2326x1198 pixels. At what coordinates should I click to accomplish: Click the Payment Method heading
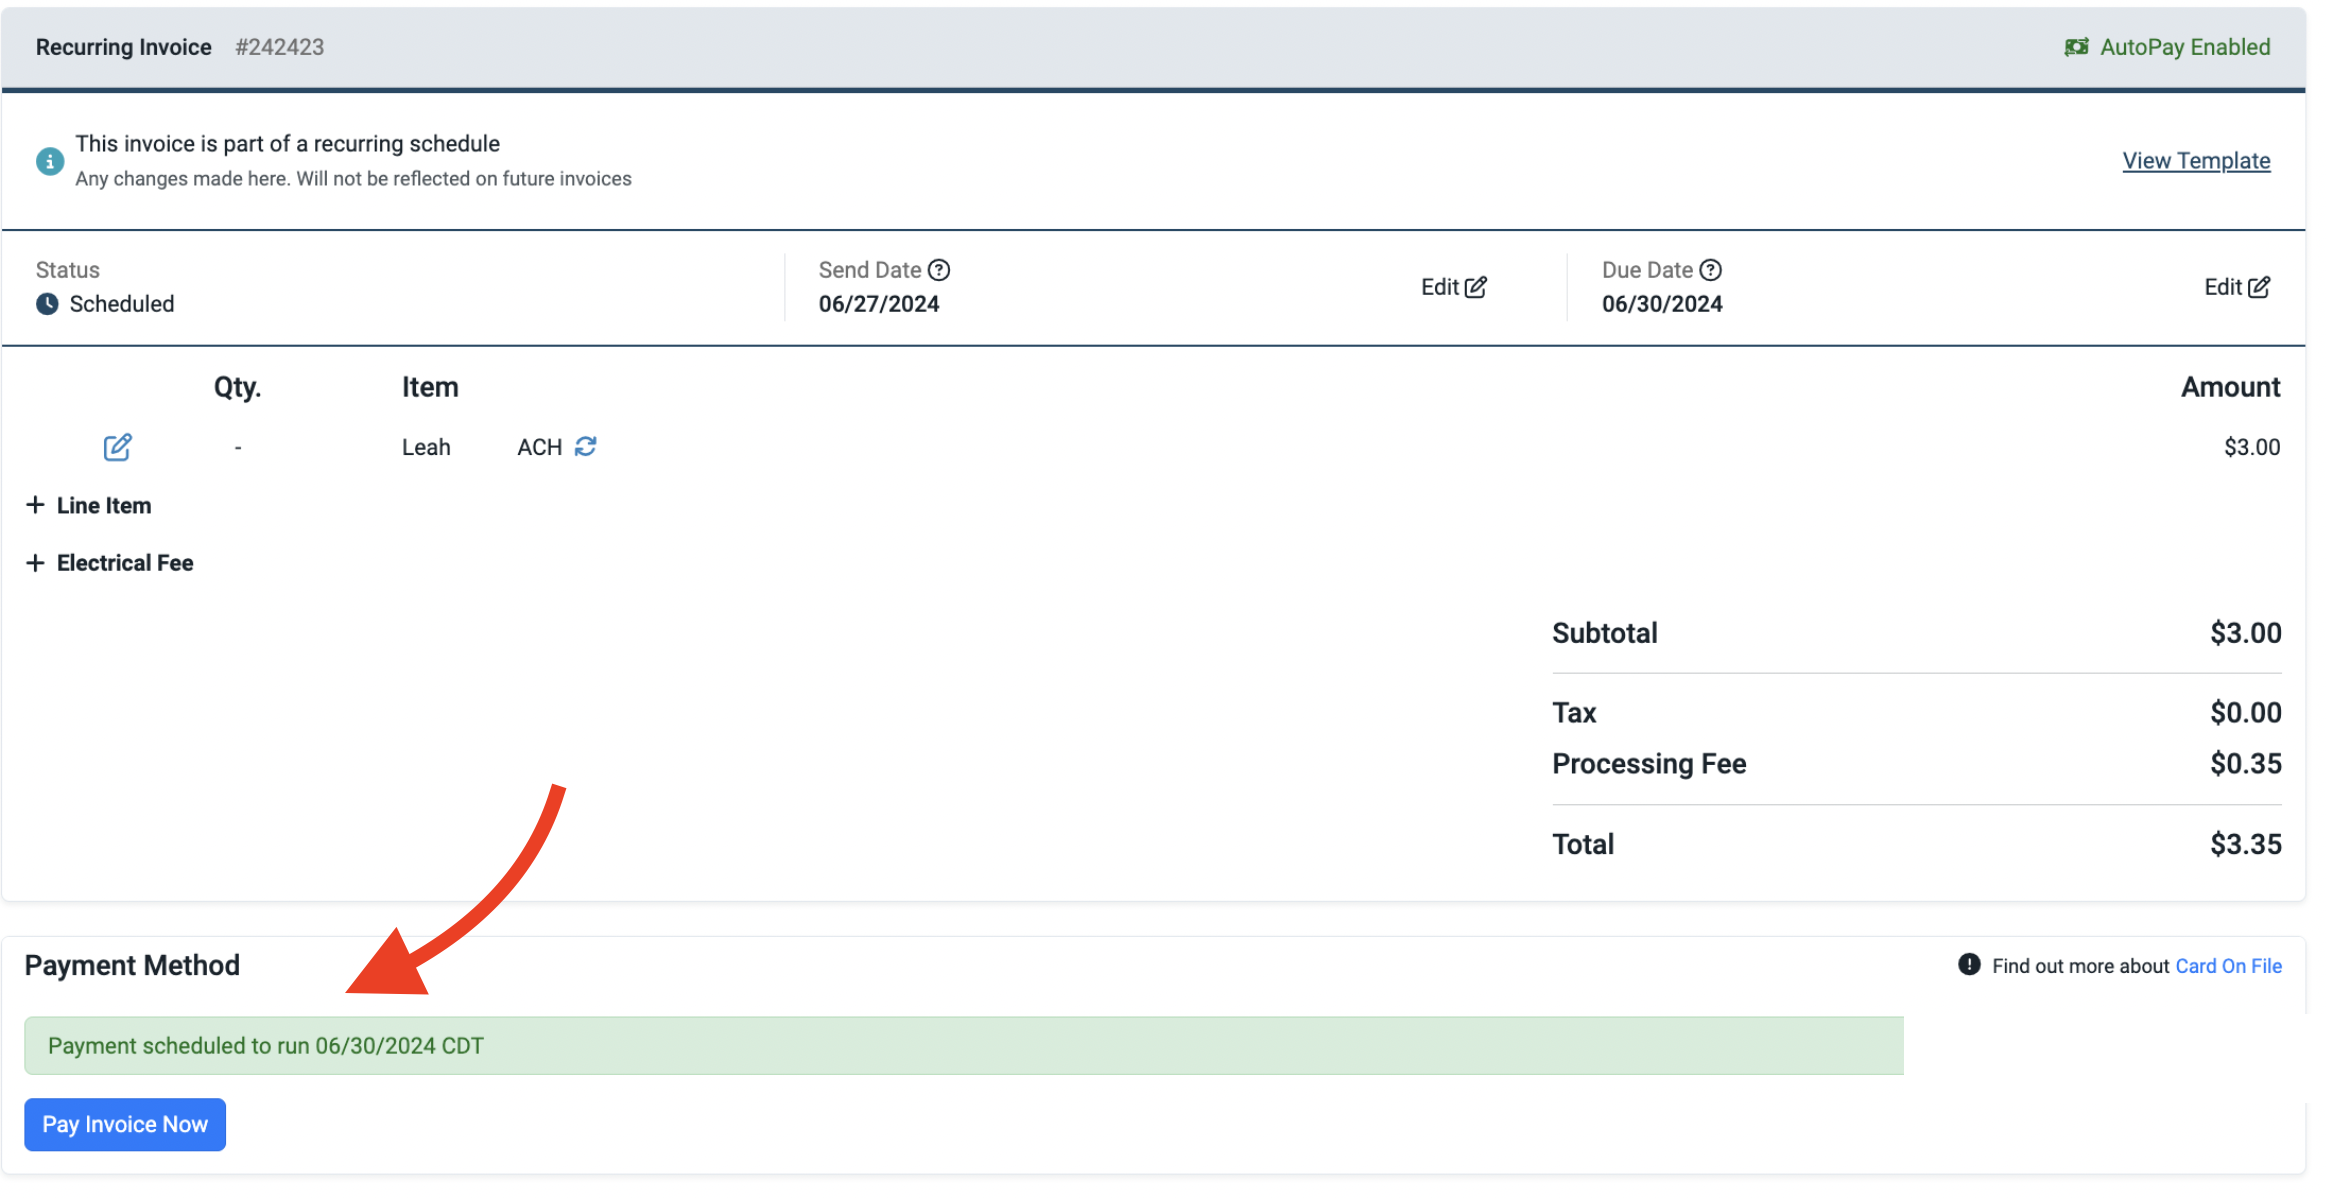click(x=132, y=966)
